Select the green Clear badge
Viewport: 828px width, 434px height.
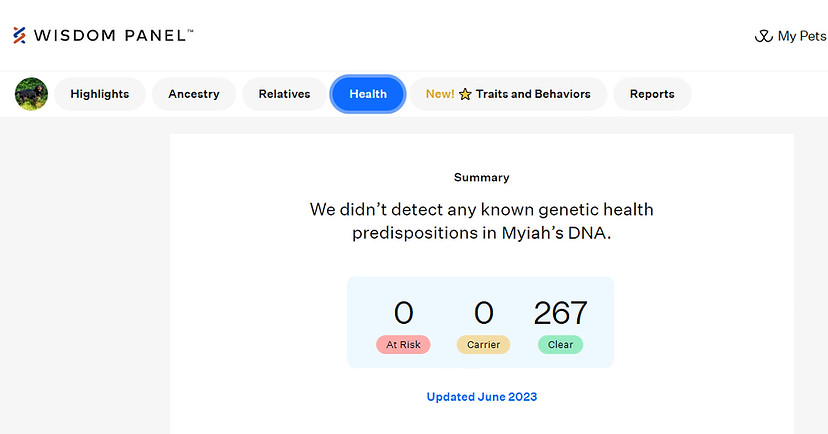tap(560, 345)
